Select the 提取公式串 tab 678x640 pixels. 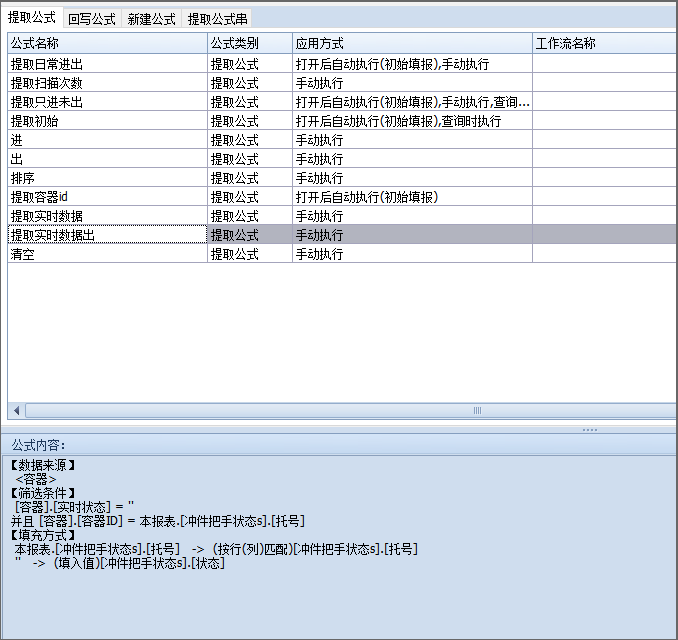[217, 19]
